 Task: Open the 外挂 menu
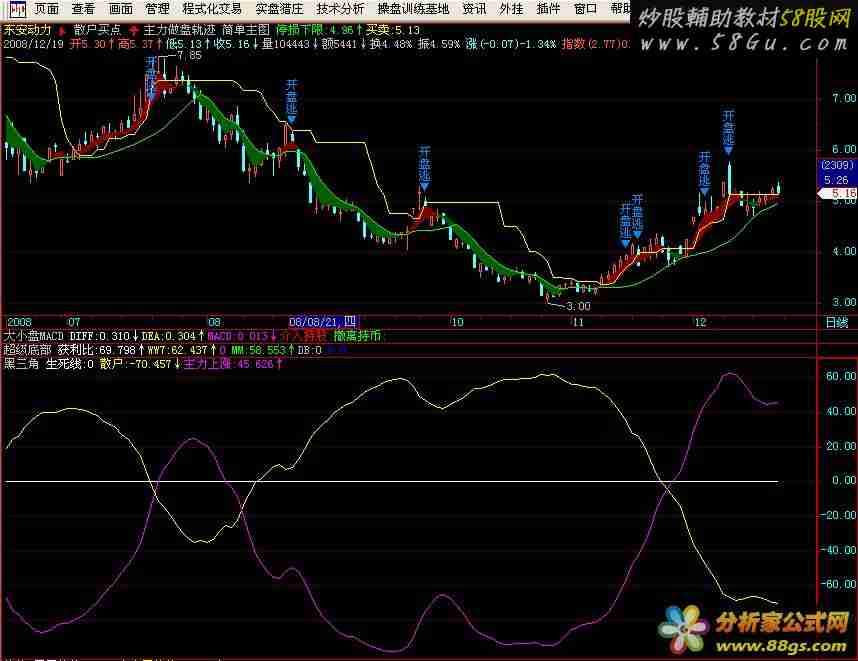(x=512, y=9)
